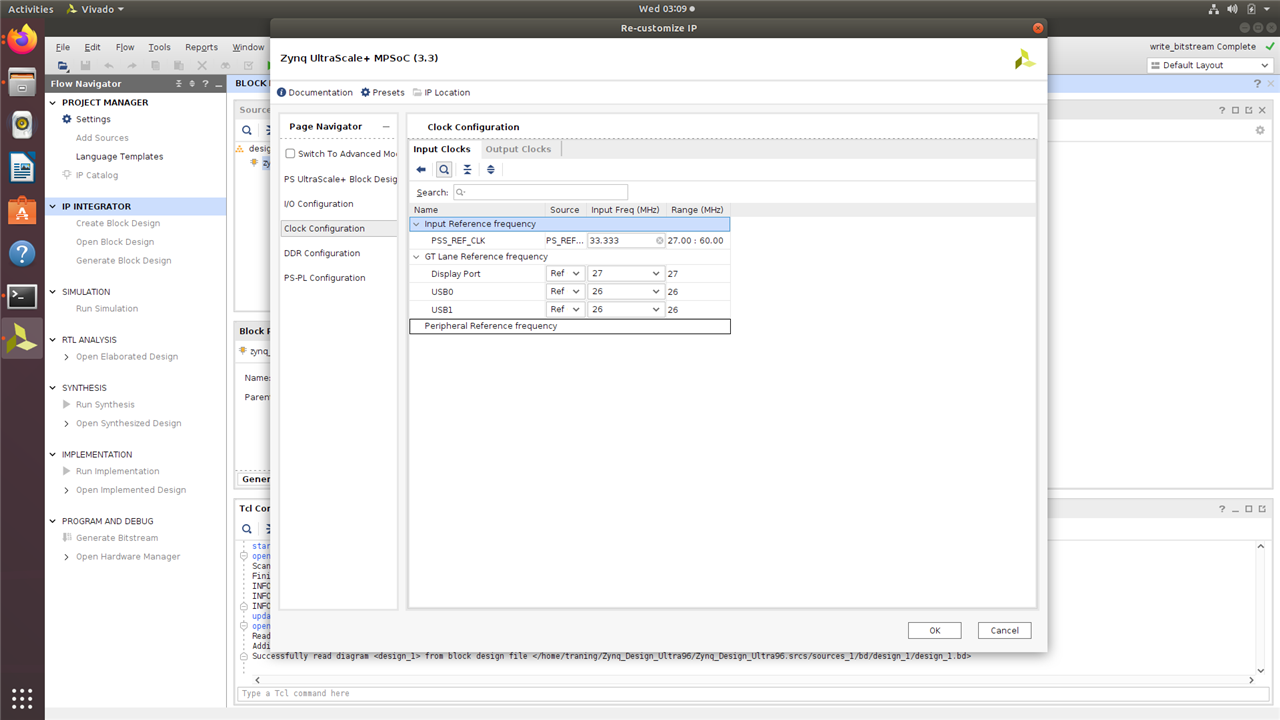Open the Default Layout dropdown
This screenshot has width=1280, height=720.
coord(1209,65)
